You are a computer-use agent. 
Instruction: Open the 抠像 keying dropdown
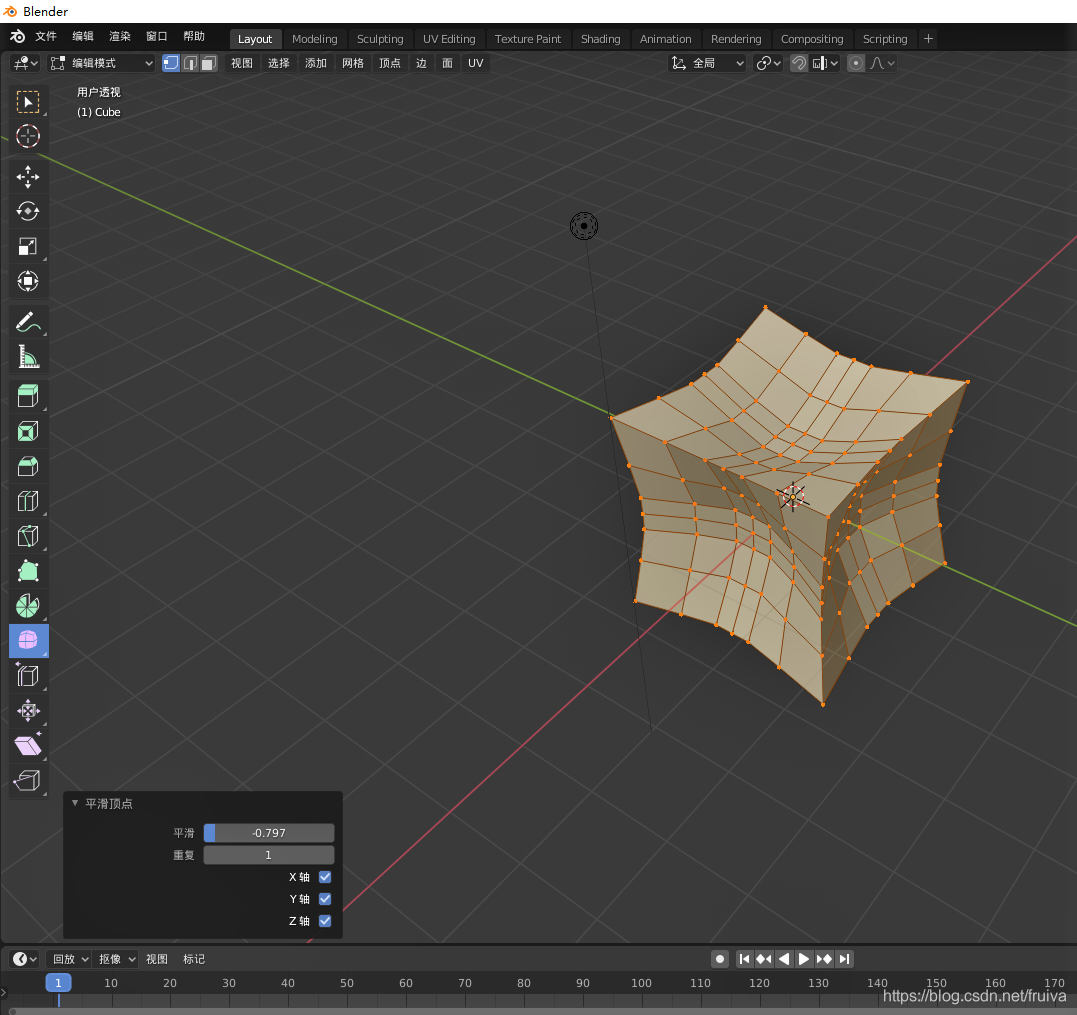117,959
